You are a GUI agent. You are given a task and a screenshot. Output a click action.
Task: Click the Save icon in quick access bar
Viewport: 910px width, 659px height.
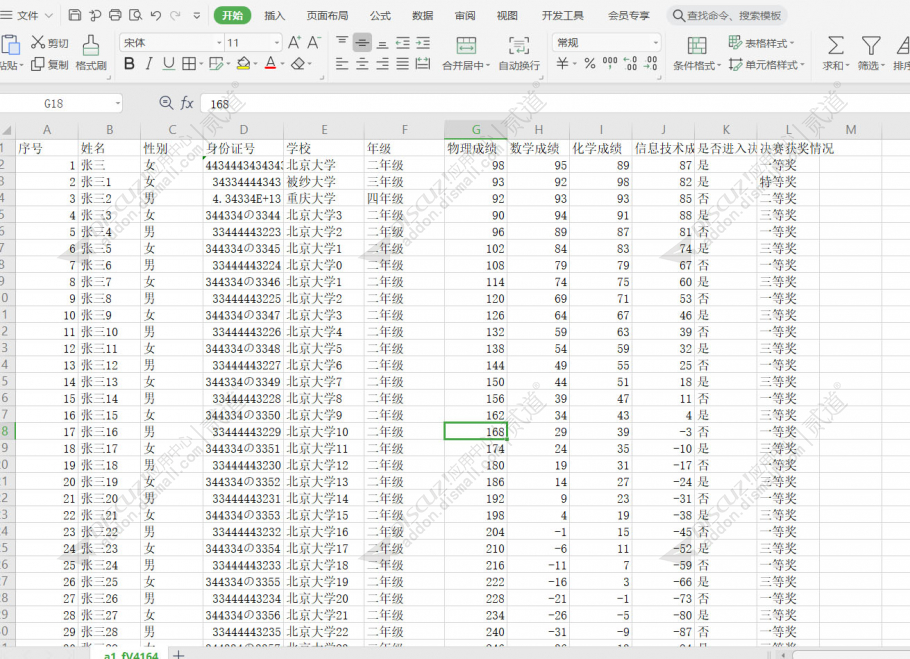click(75, 16)
